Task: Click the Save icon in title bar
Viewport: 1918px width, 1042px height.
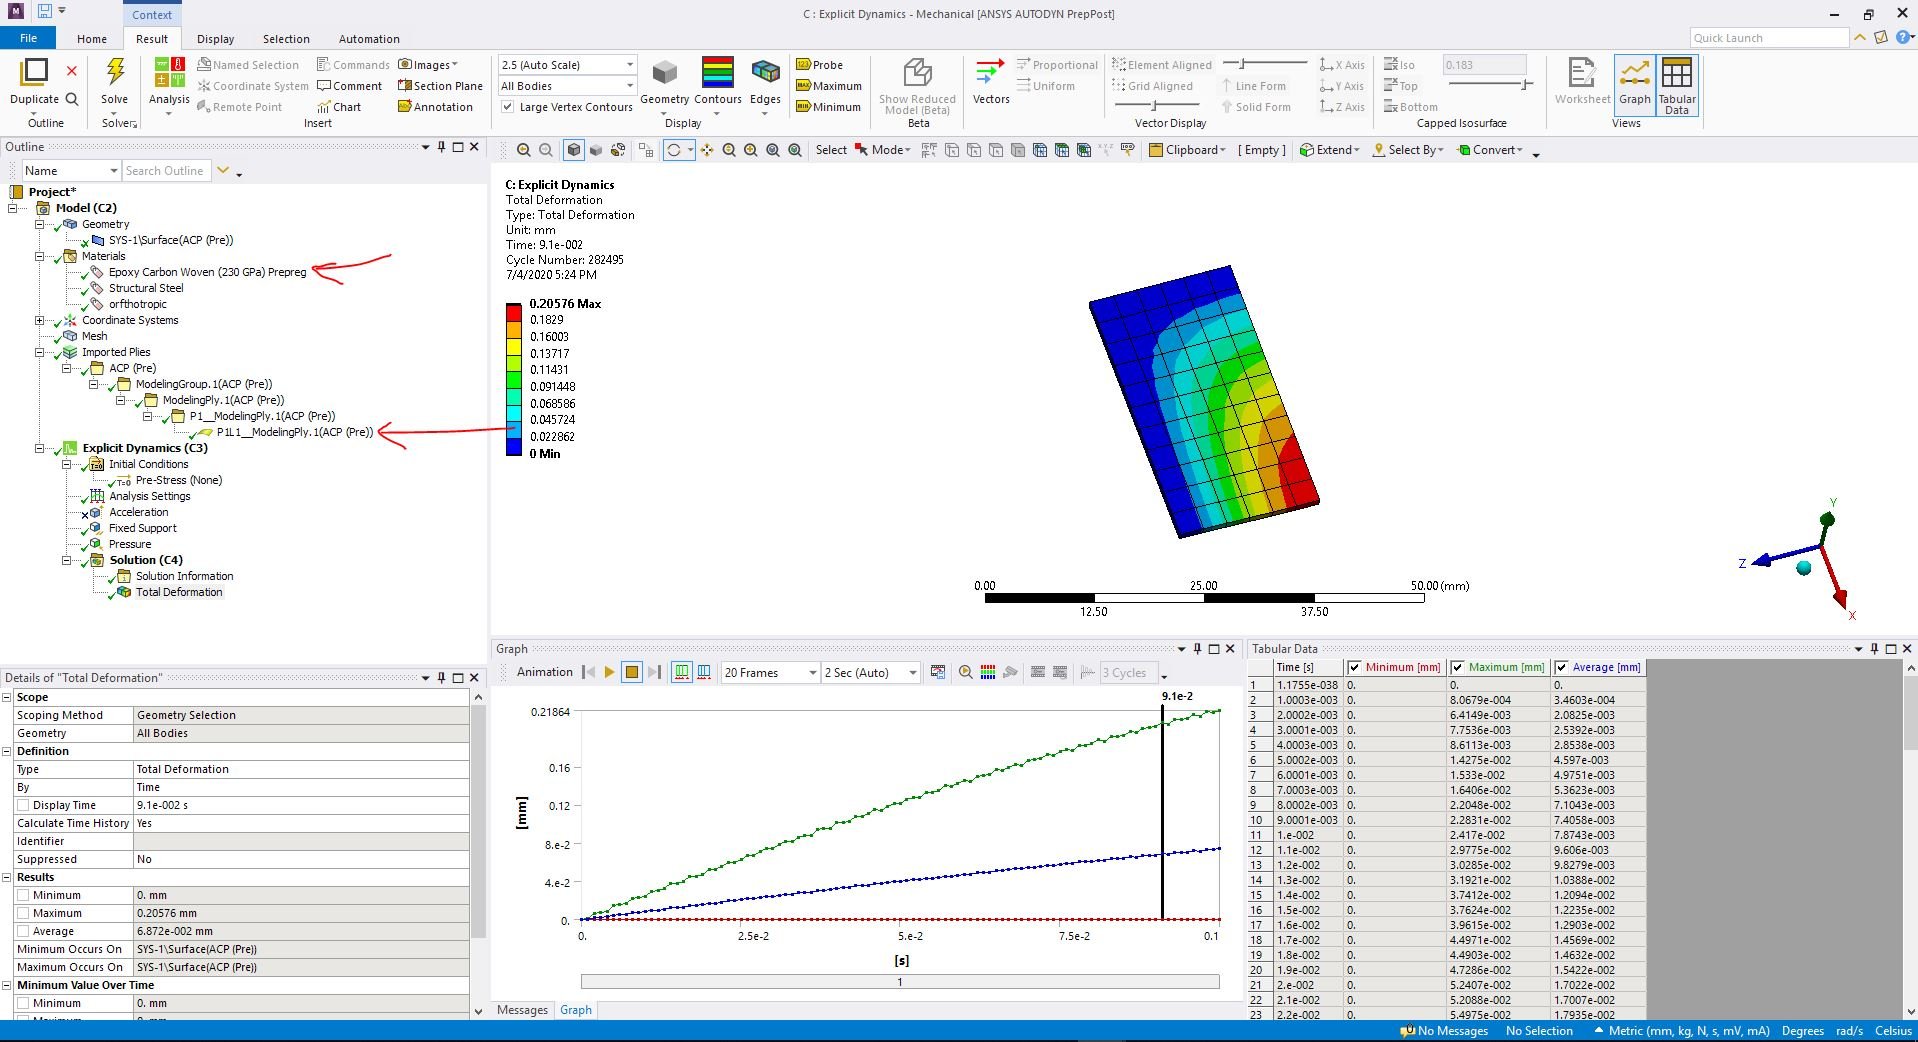Action: (x=44, y=11)
